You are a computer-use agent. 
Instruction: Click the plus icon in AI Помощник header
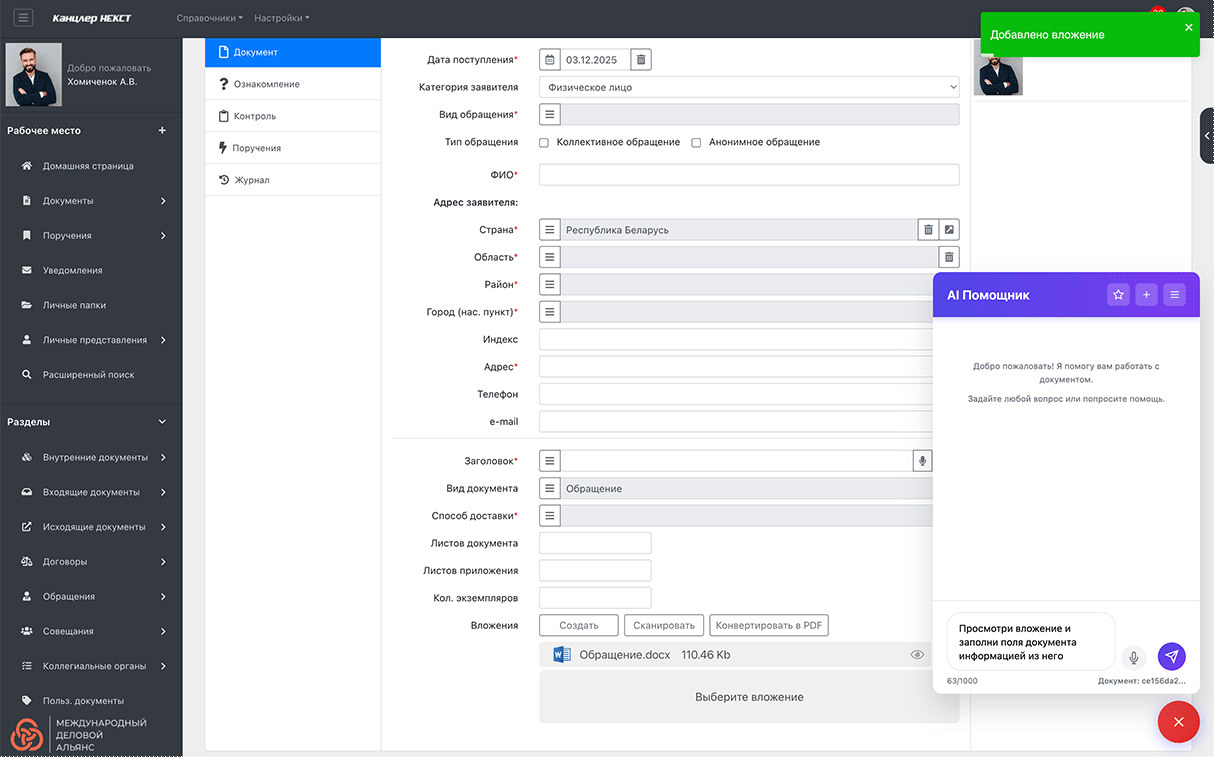1146,295
